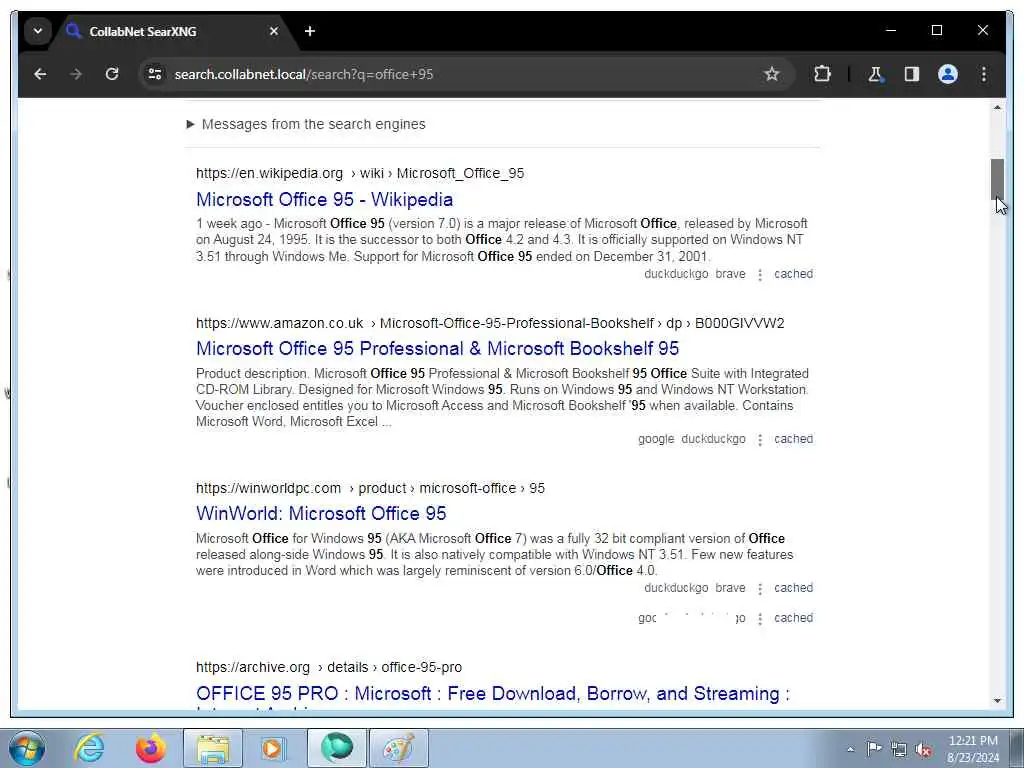Screen dimensions: 1024x768
Task: Open the Extensions puzzle icon
Action: tap(822, 74)
